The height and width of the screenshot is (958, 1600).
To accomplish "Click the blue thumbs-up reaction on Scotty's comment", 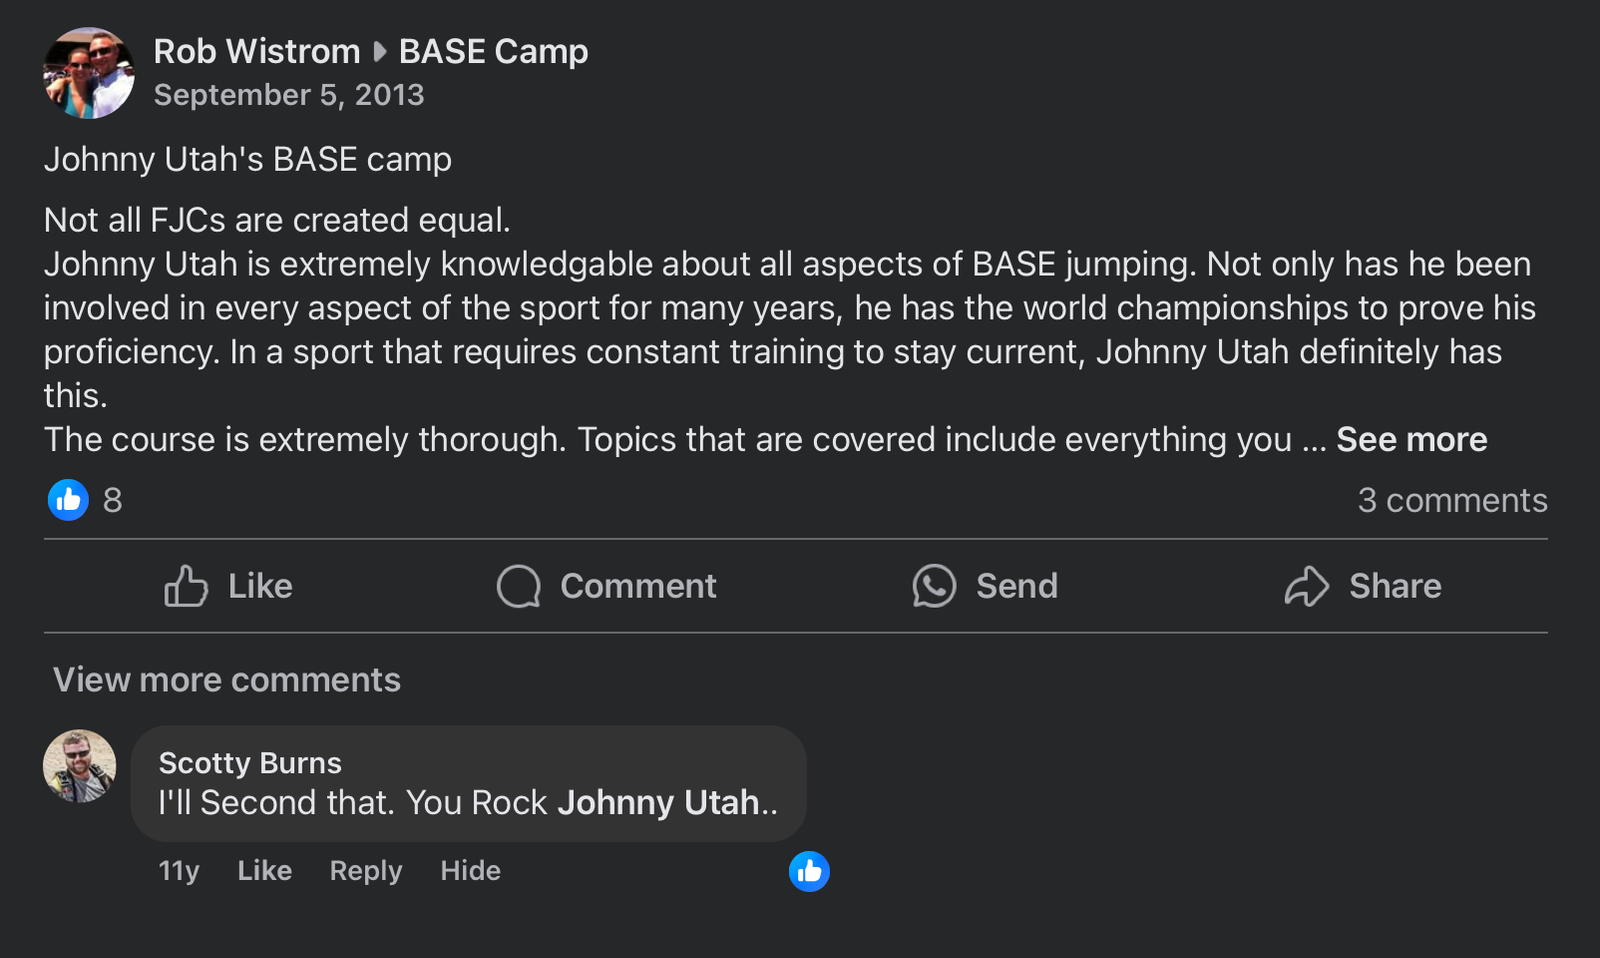I will (809, 871).
